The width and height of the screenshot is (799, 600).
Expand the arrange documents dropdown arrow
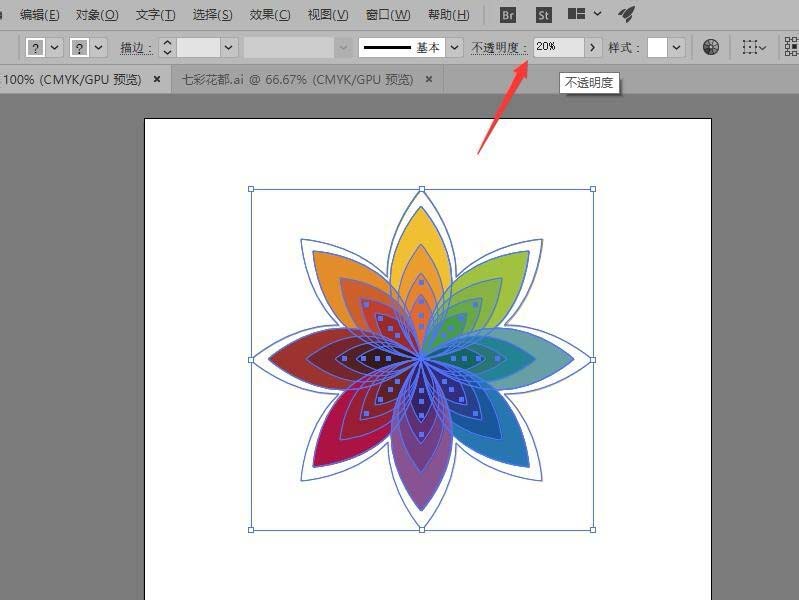click(597, 14)
